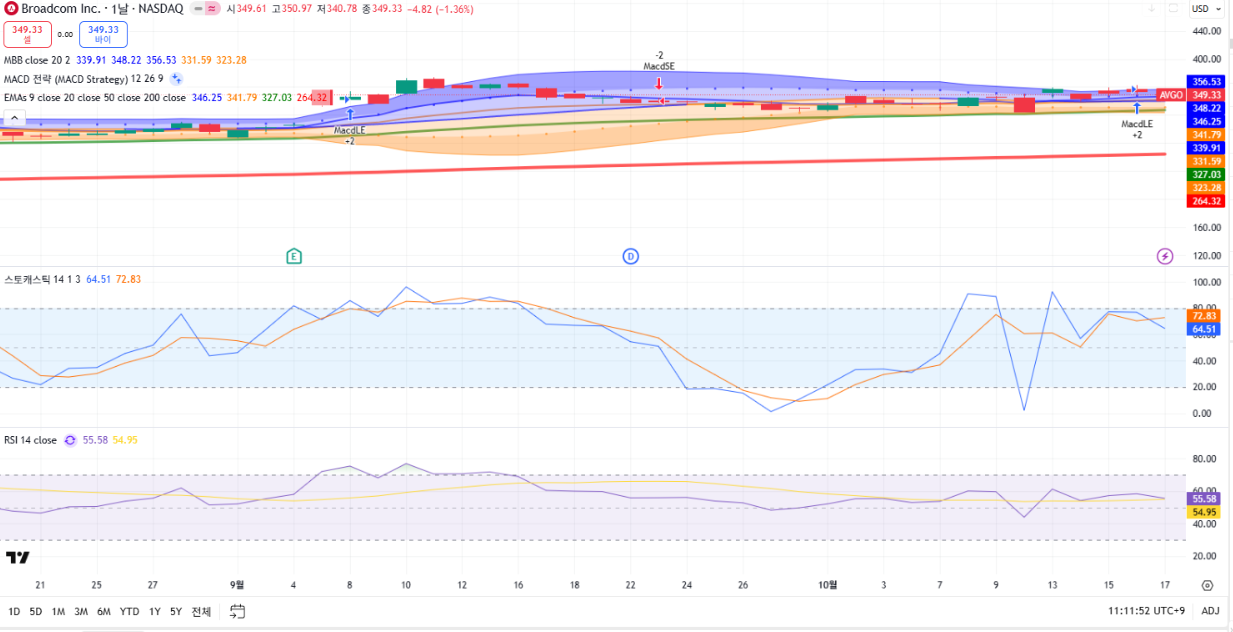
Task: Open the USD currency dropdown
Action: (x=1206, y=9)
